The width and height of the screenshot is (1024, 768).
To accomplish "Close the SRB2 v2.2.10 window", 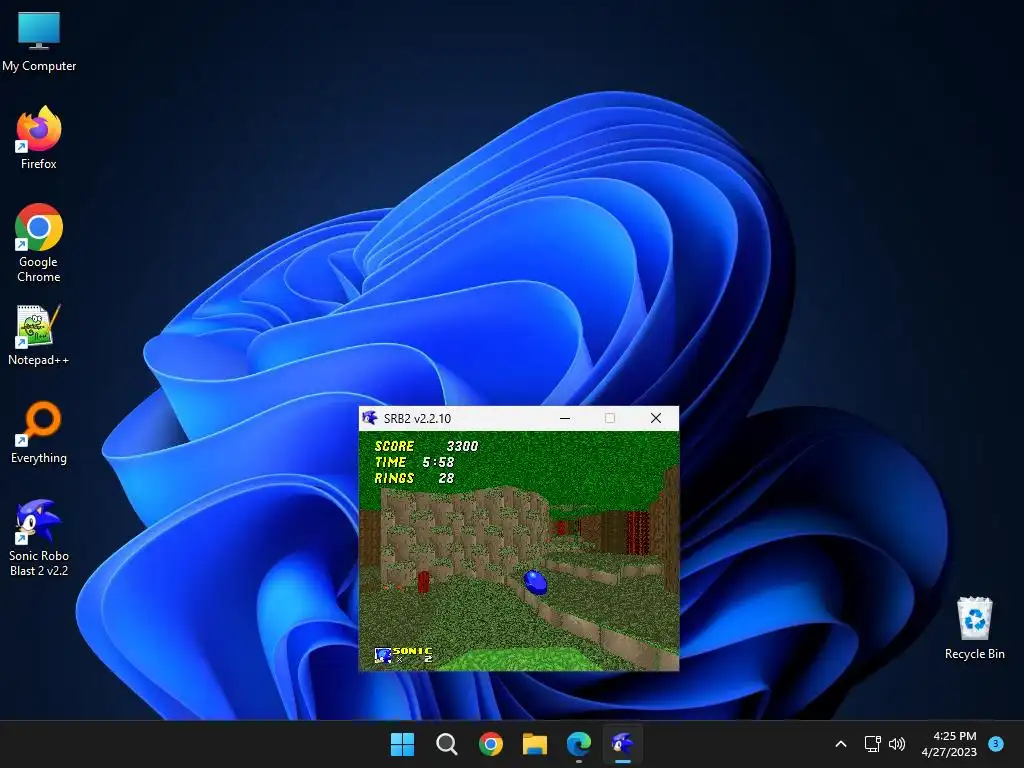I will (656, 418).
